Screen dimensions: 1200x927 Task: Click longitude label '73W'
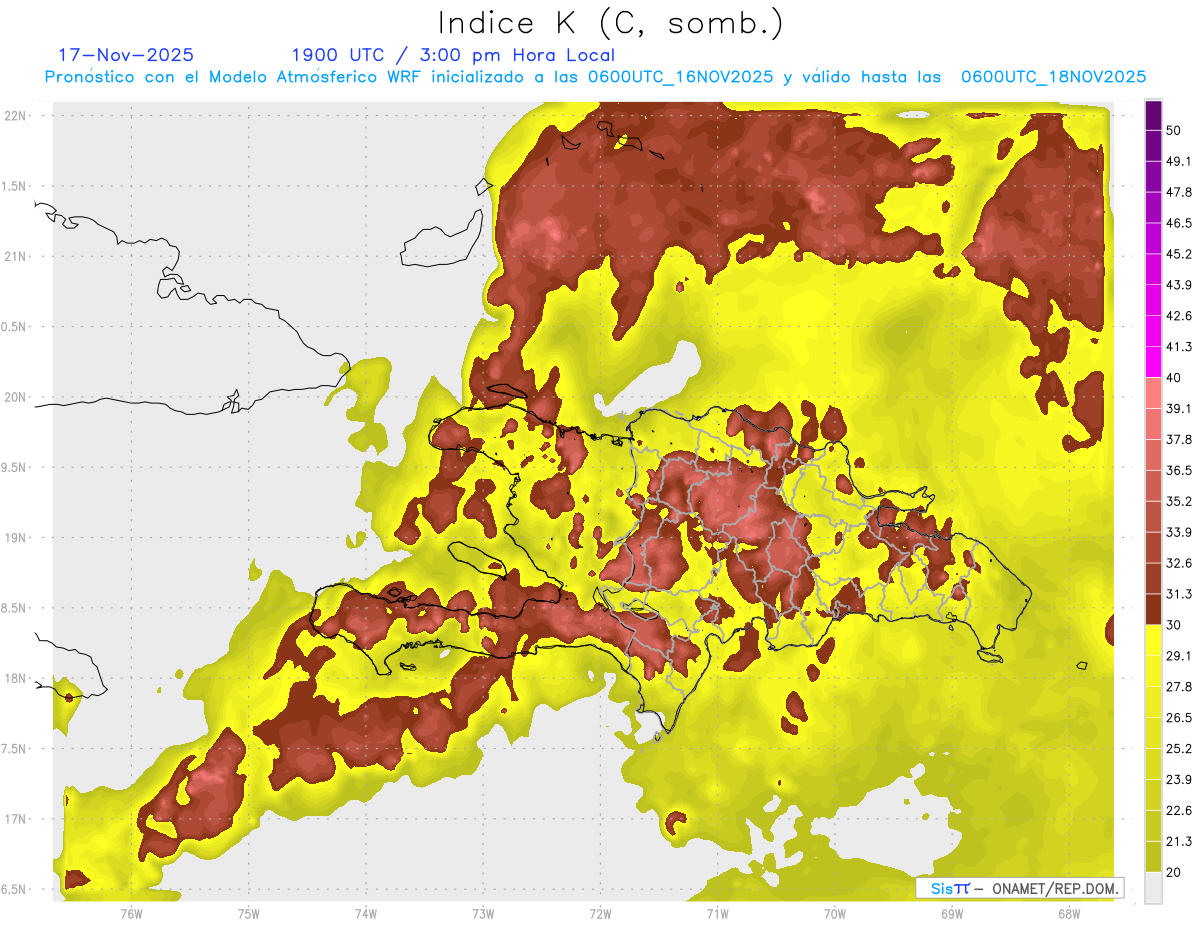click(483, 914)
